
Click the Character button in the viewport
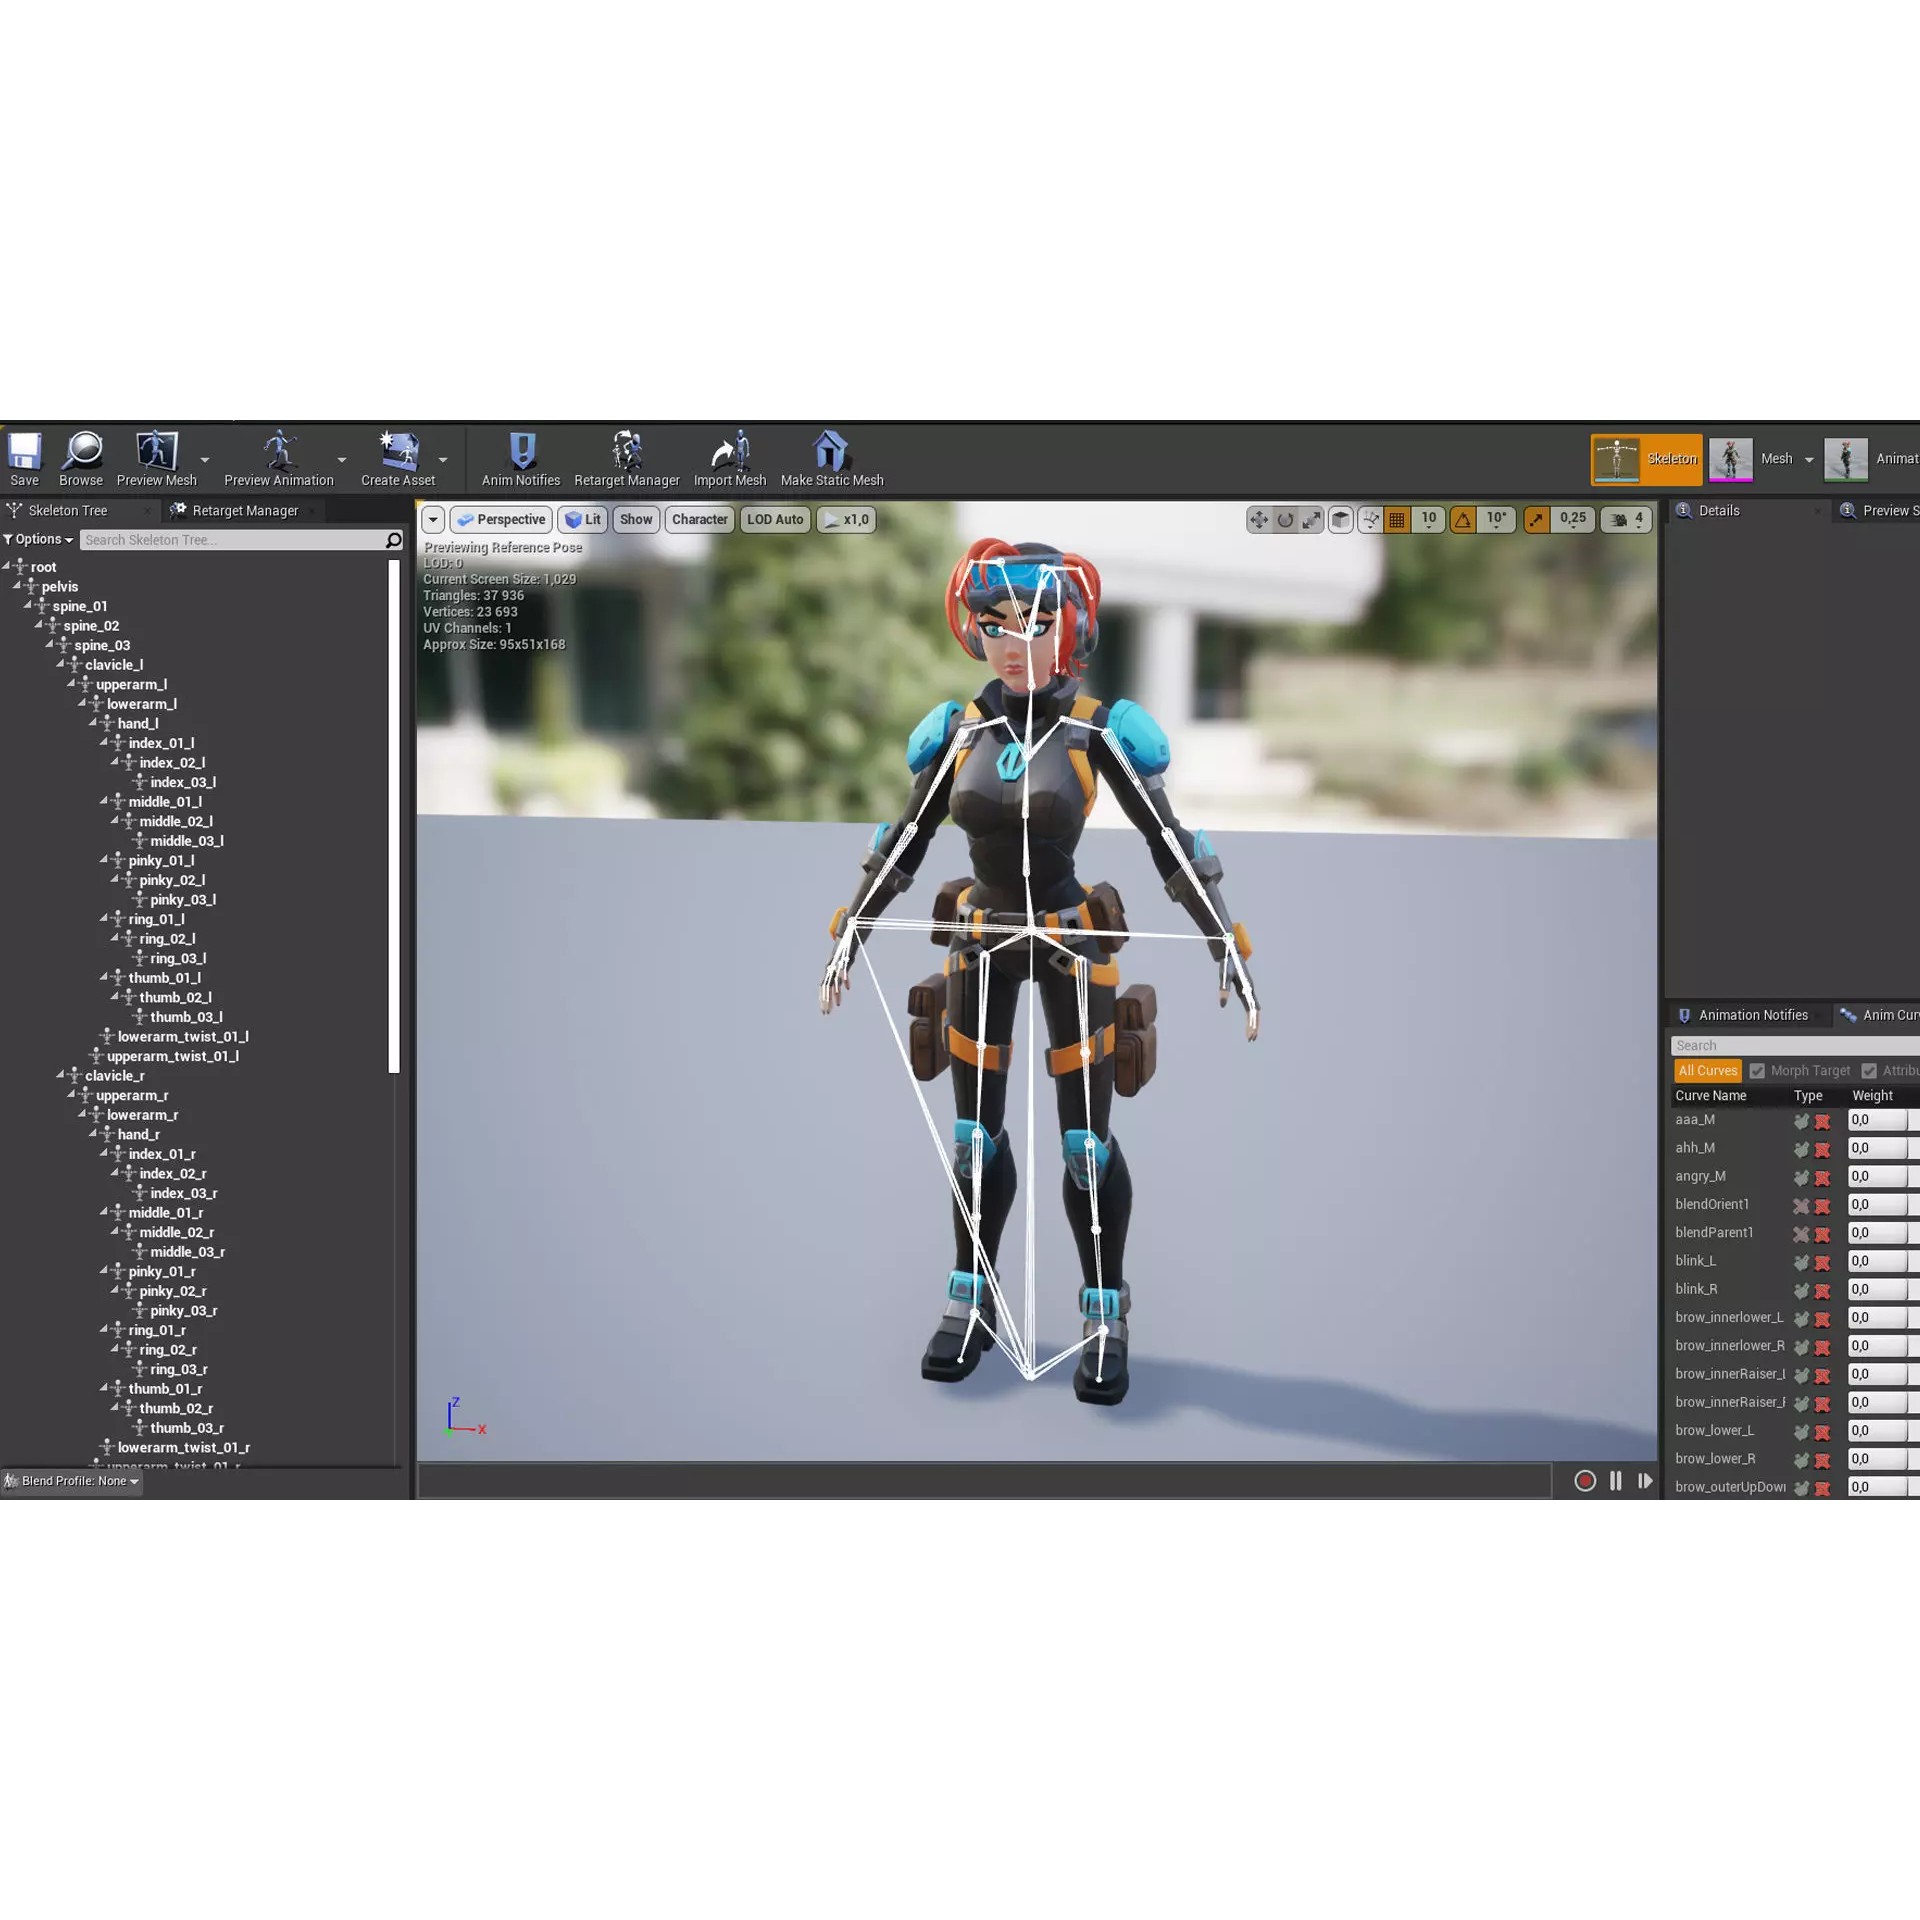coord(699,519)
